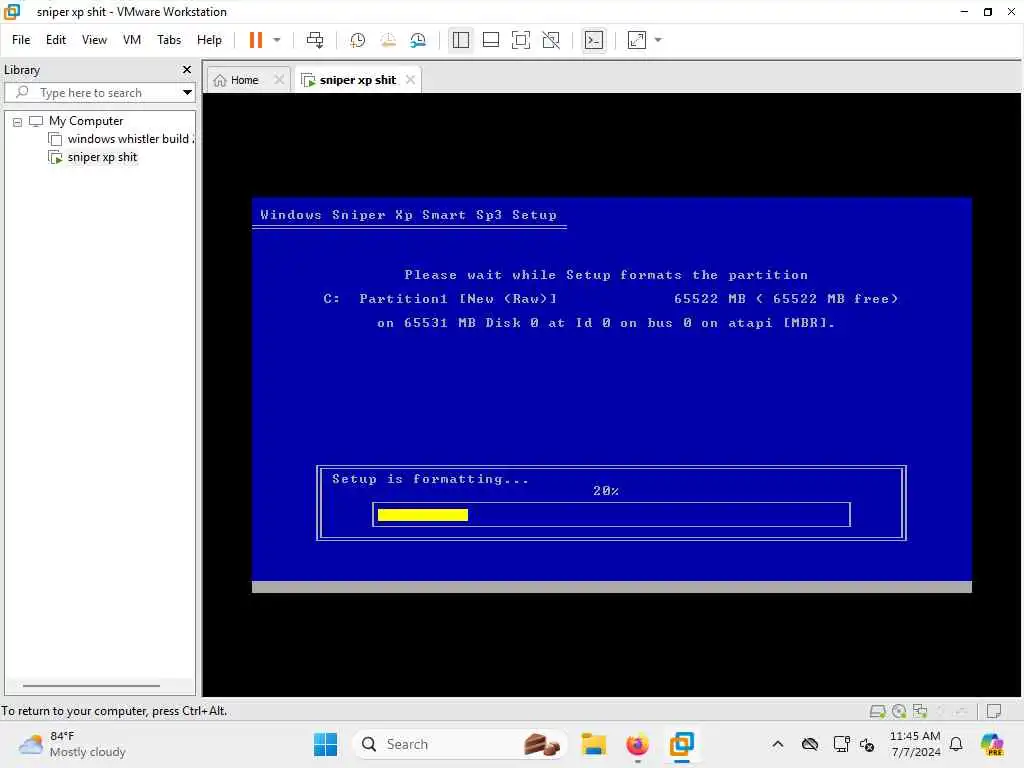Open the Windows Start menu
The image size is (1024, 768).
325,744
